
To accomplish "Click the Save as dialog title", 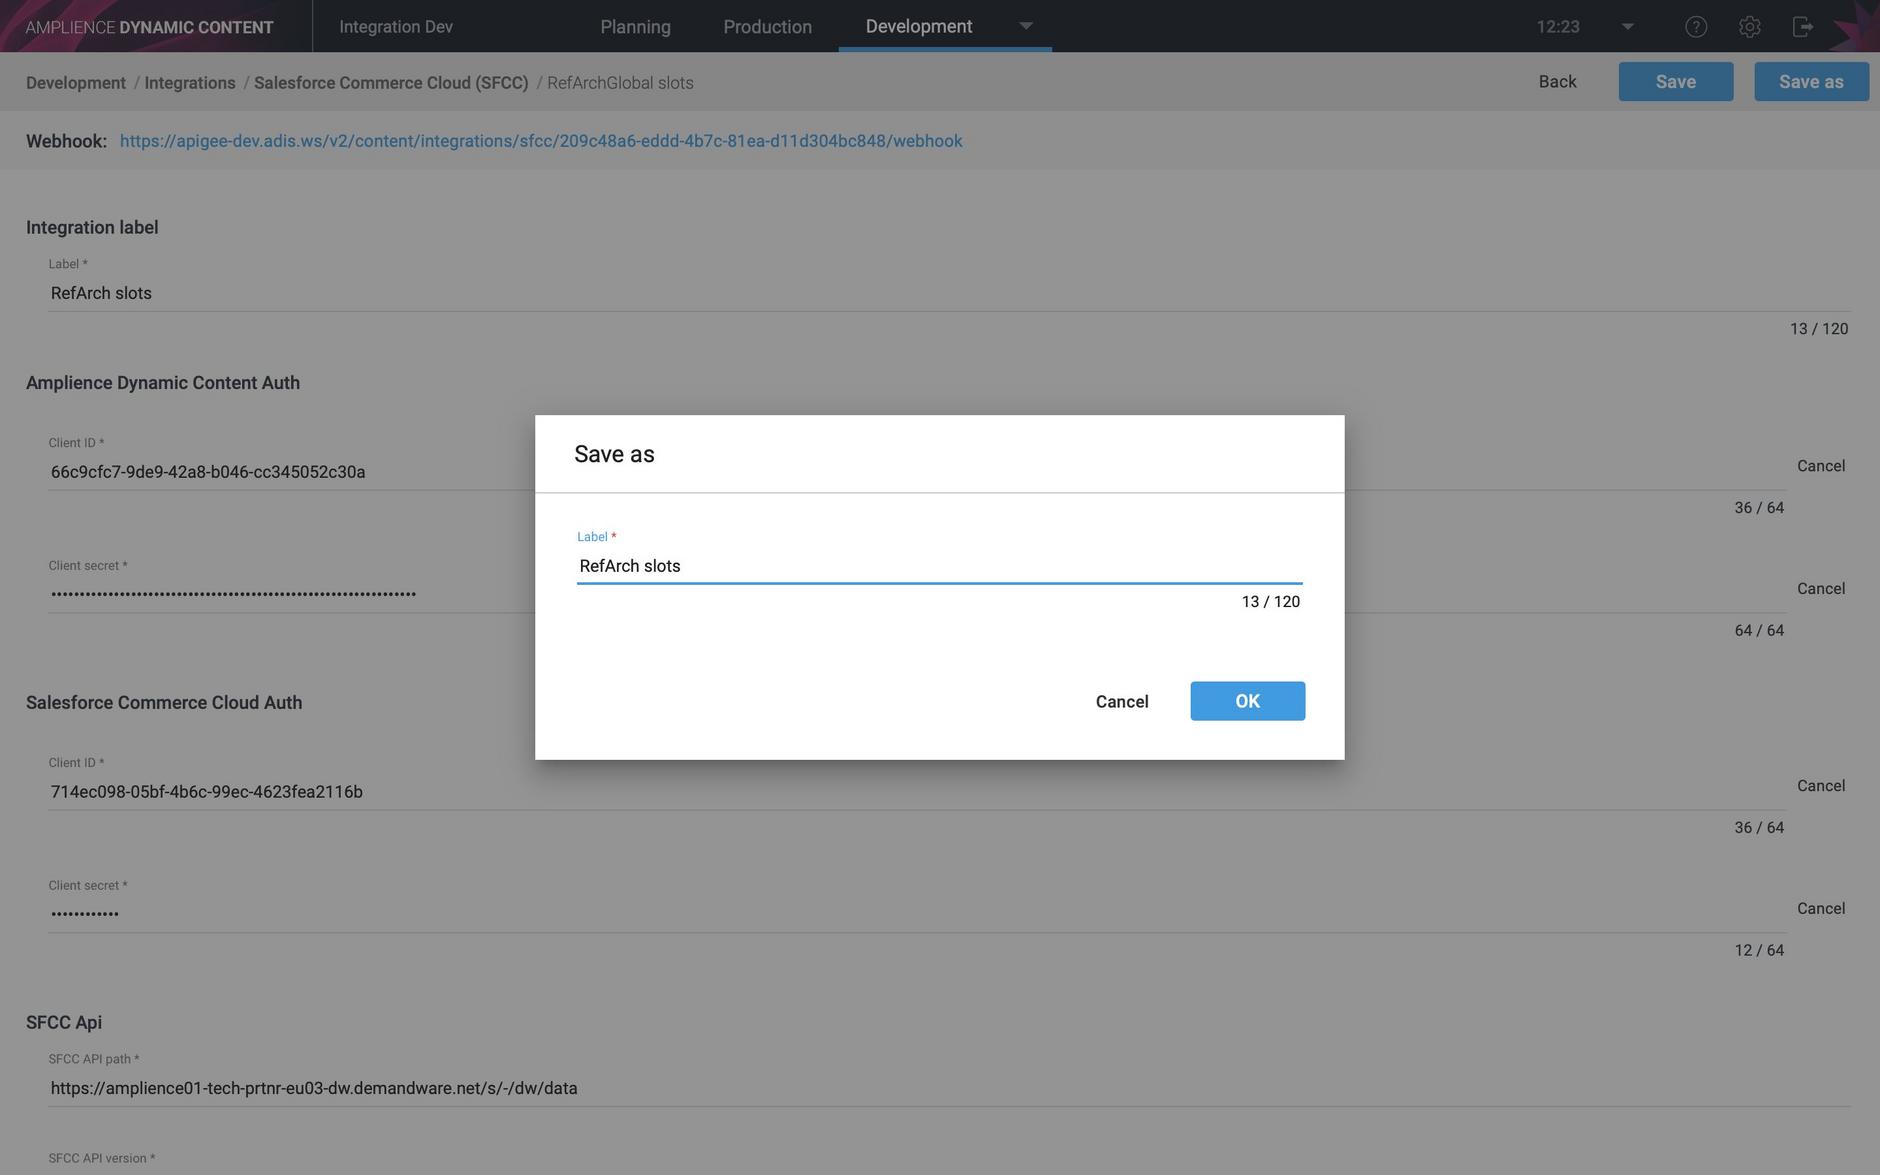I will [614, 454].
